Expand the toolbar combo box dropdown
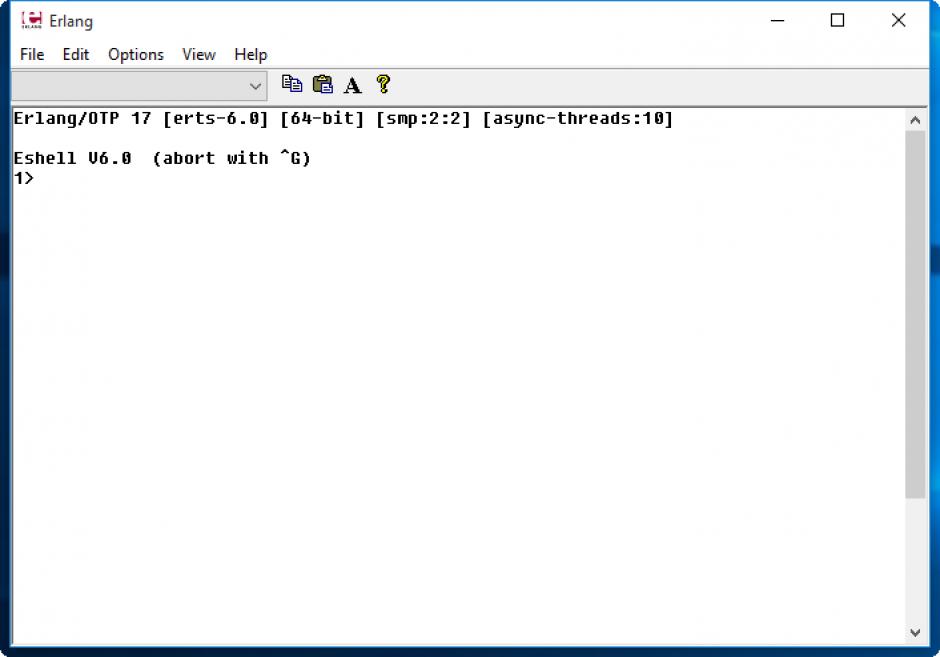 [255, 86]
